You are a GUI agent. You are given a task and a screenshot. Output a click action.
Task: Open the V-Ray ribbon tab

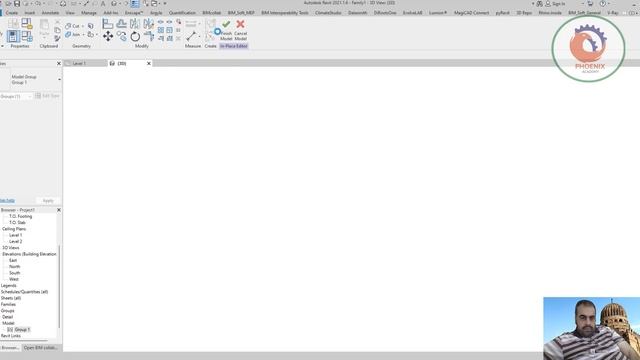pyautogui.click(x=612, y=13)
